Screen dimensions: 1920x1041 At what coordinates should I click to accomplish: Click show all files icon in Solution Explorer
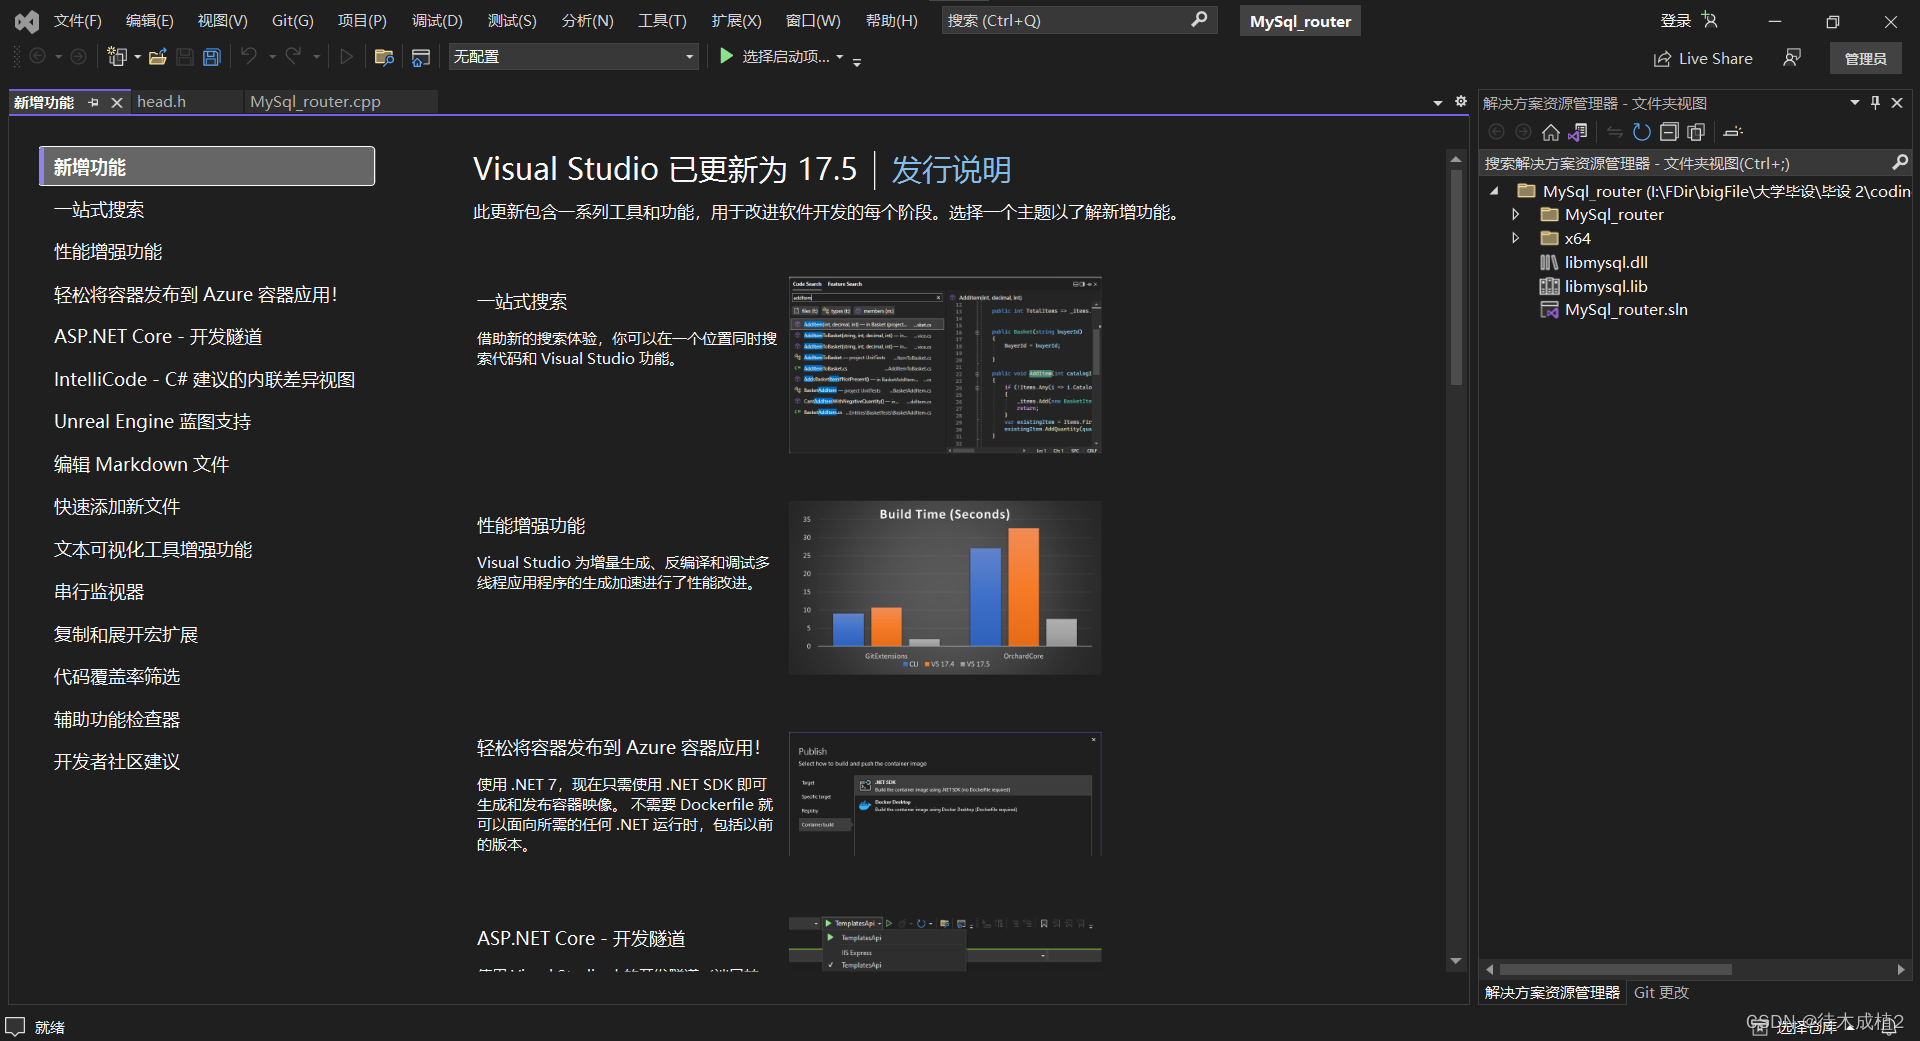(x=1696, y=132)
